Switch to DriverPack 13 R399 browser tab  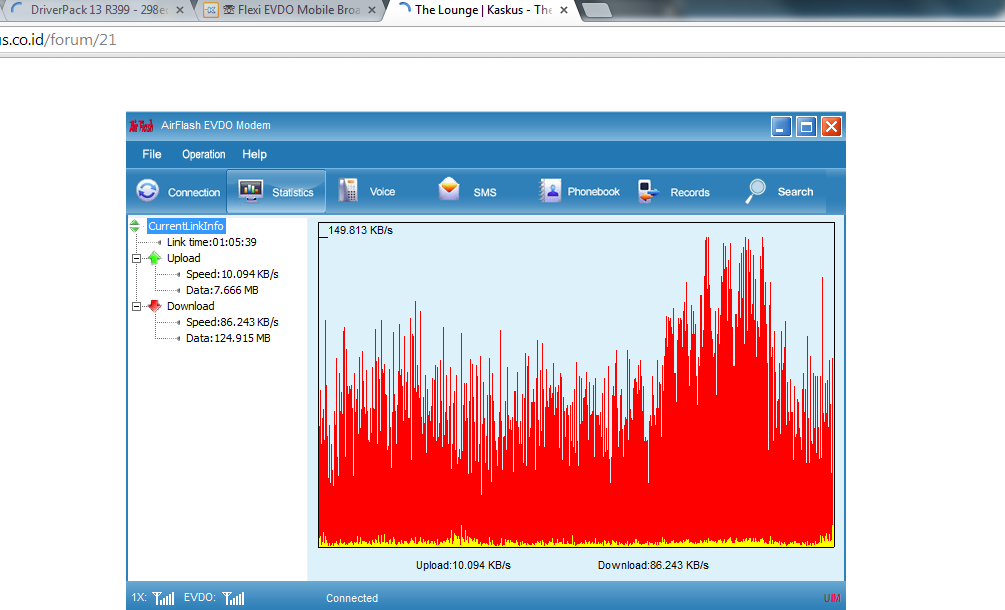[x=97, y=10]
